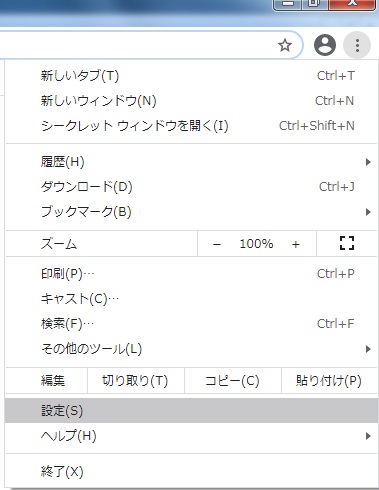Expand the ヘルプ(H) submenu arrow
This screenshot has height=490, width=379.
click(x=368, y=436)
